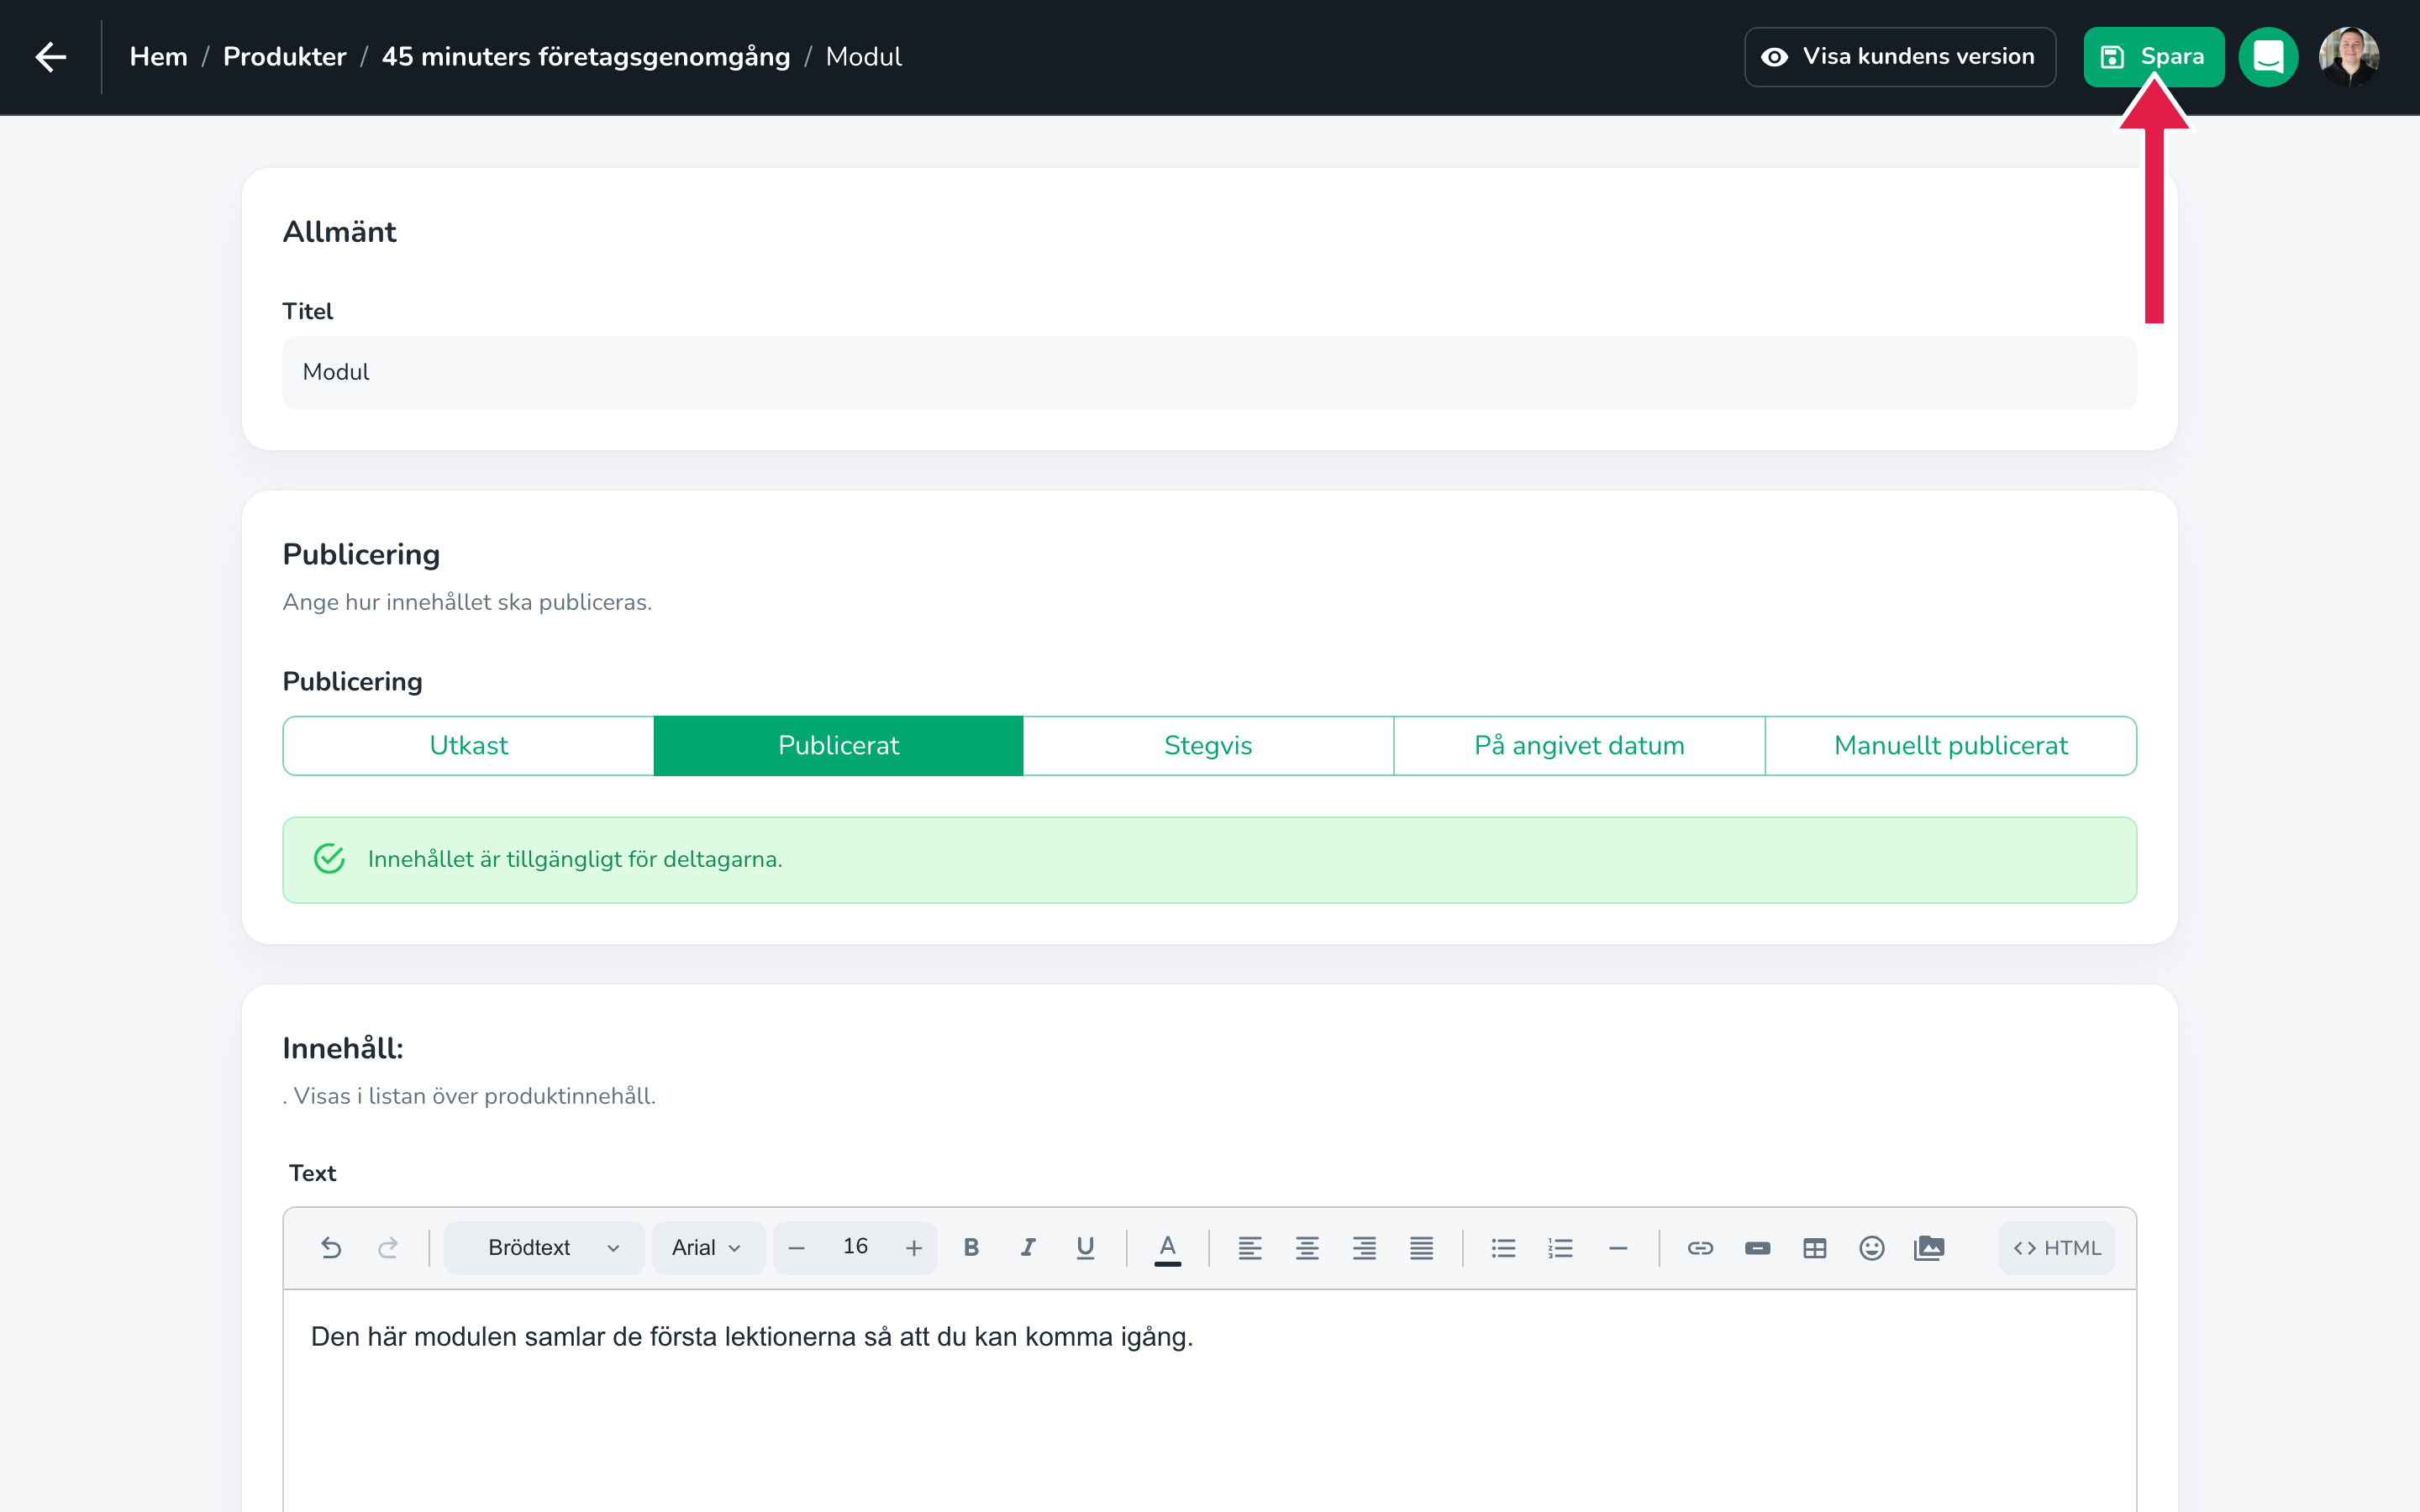Click the font size value 16
This screenshot has width=2420, height=1512.
click(x=855, y=1246)
